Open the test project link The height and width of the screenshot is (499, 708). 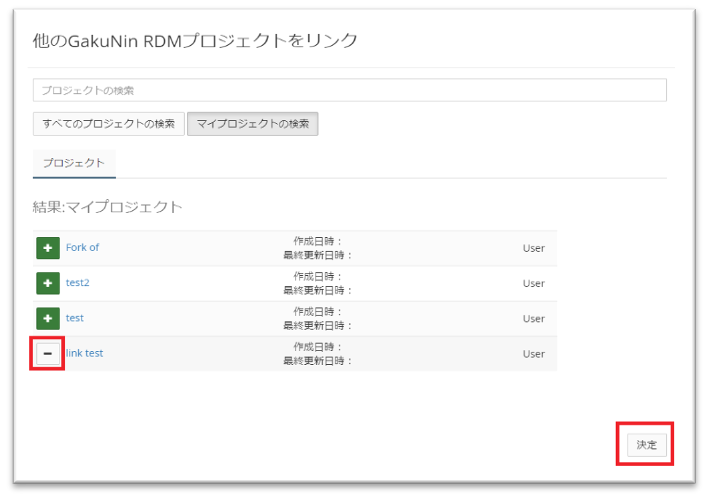pos(75,318)
